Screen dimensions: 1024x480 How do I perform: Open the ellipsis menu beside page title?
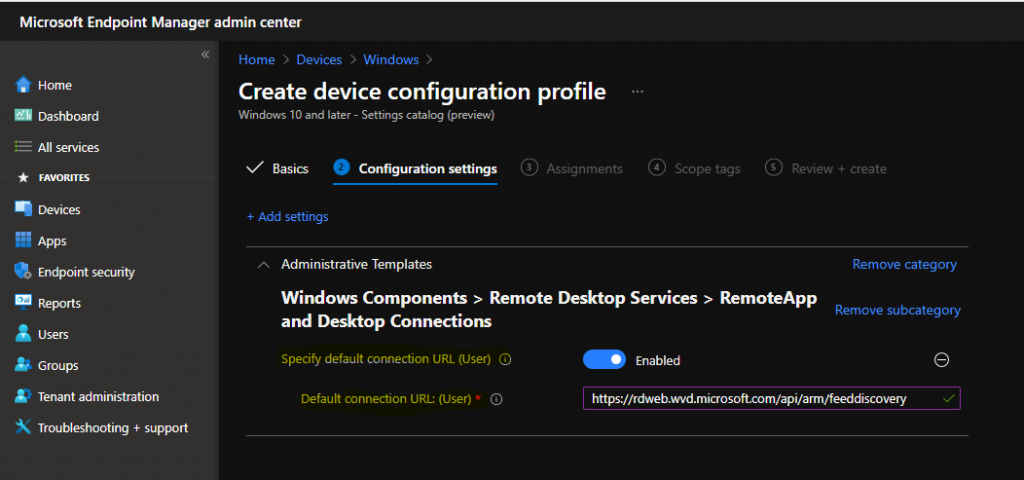(x=637, y=92)
